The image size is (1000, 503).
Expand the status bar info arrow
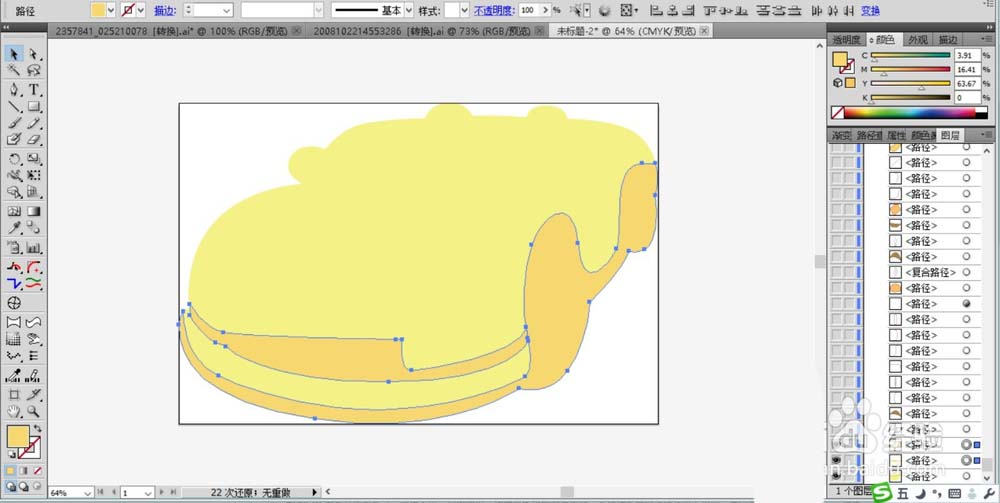click(314, 493)
